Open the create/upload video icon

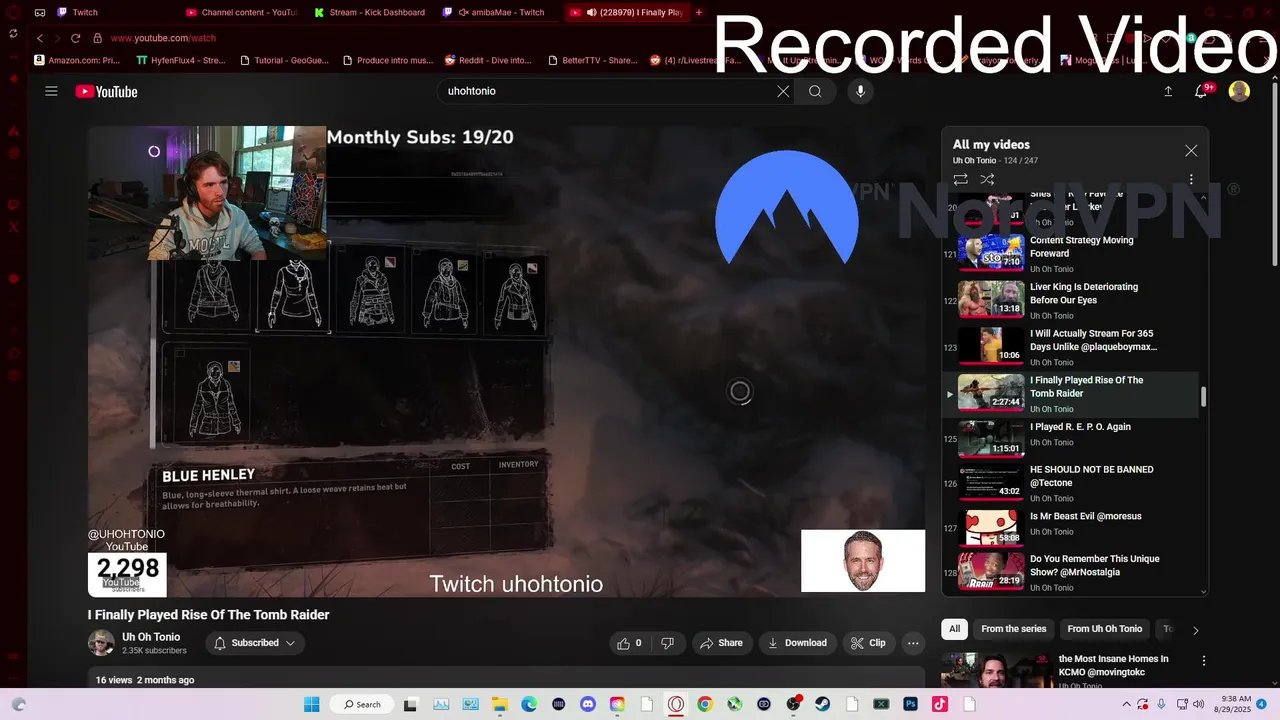[x=1167, y=91]
